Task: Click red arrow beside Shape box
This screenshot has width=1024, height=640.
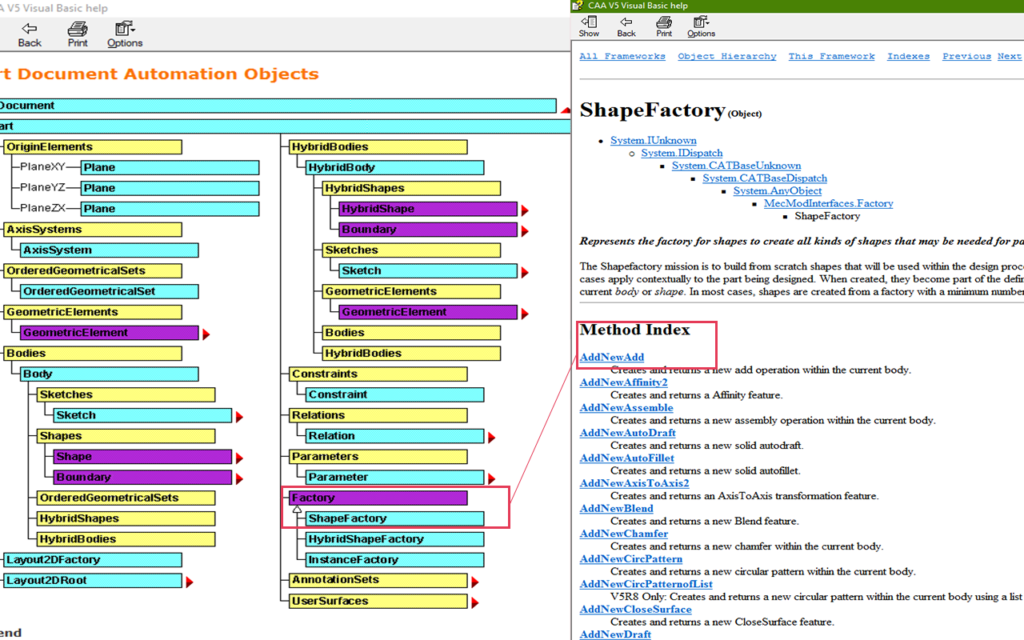Action: (239, 458)
